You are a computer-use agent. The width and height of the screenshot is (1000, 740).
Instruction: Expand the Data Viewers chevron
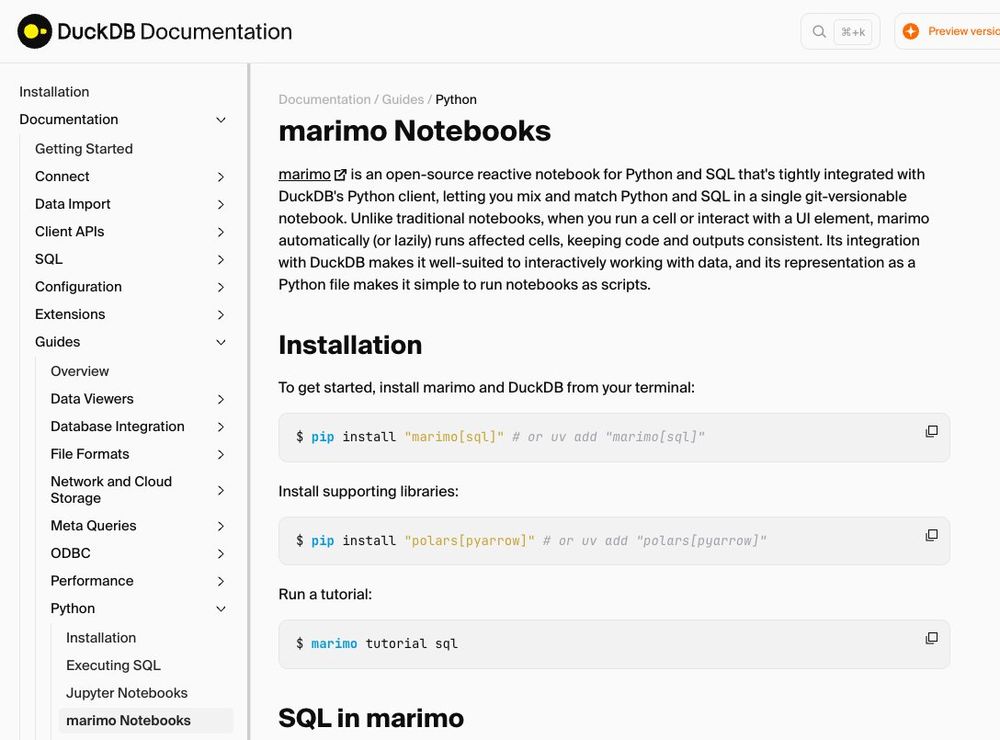221,399
